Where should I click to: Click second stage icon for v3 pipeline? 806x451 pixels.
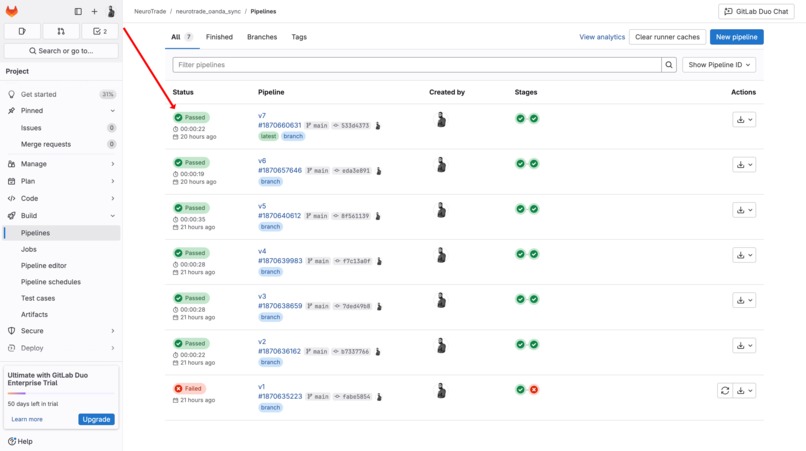(x=534, y=299)
